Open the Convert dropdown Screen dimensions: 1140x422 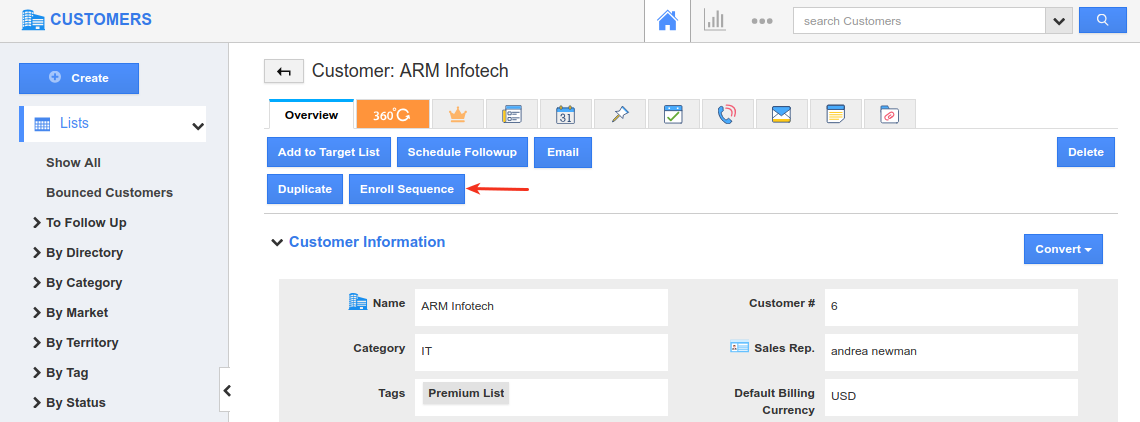(x=1063, y=249)
